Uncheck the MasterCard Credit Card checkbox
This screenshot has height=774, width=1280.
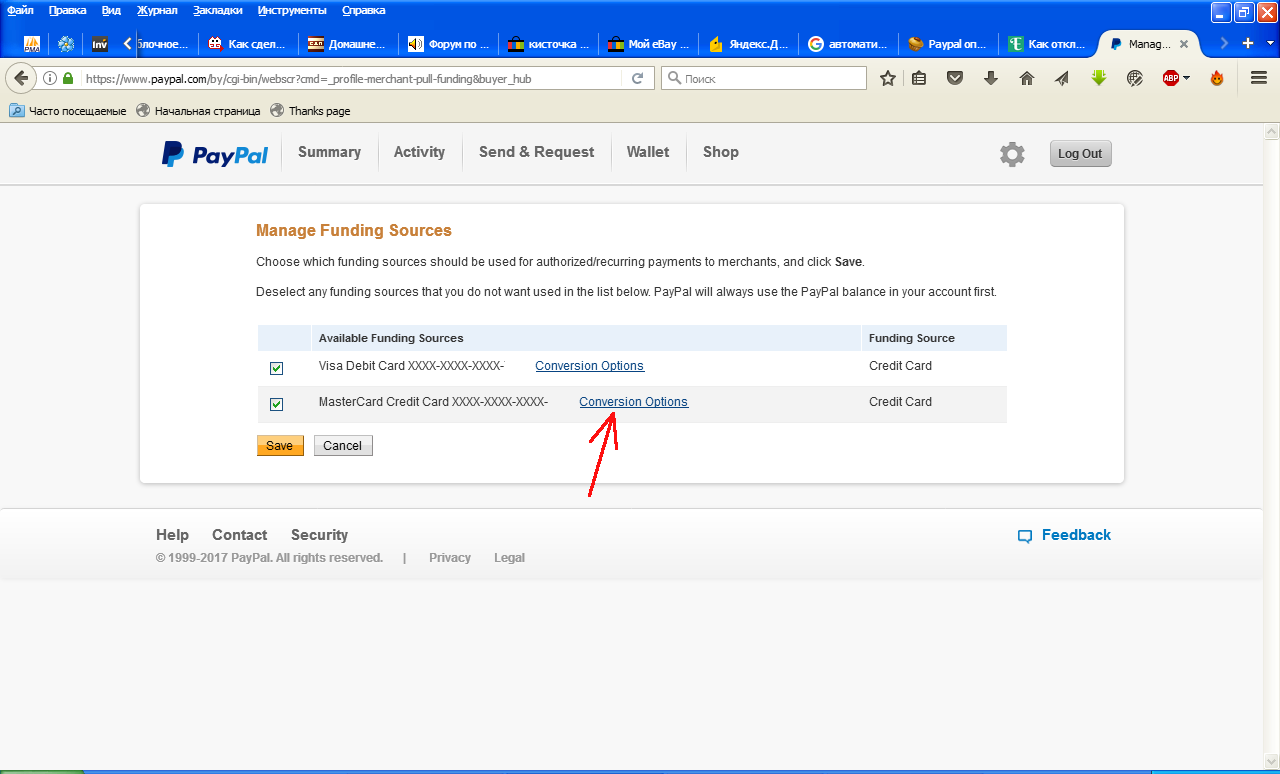(276, 404)
